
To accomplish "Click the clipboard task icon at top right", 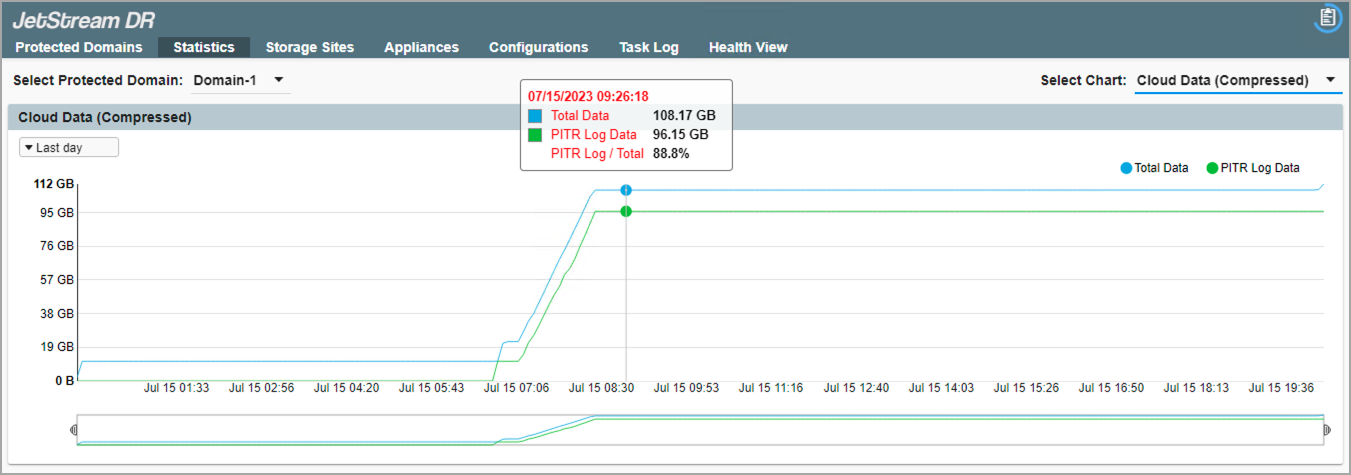I will coord(1327,18).
